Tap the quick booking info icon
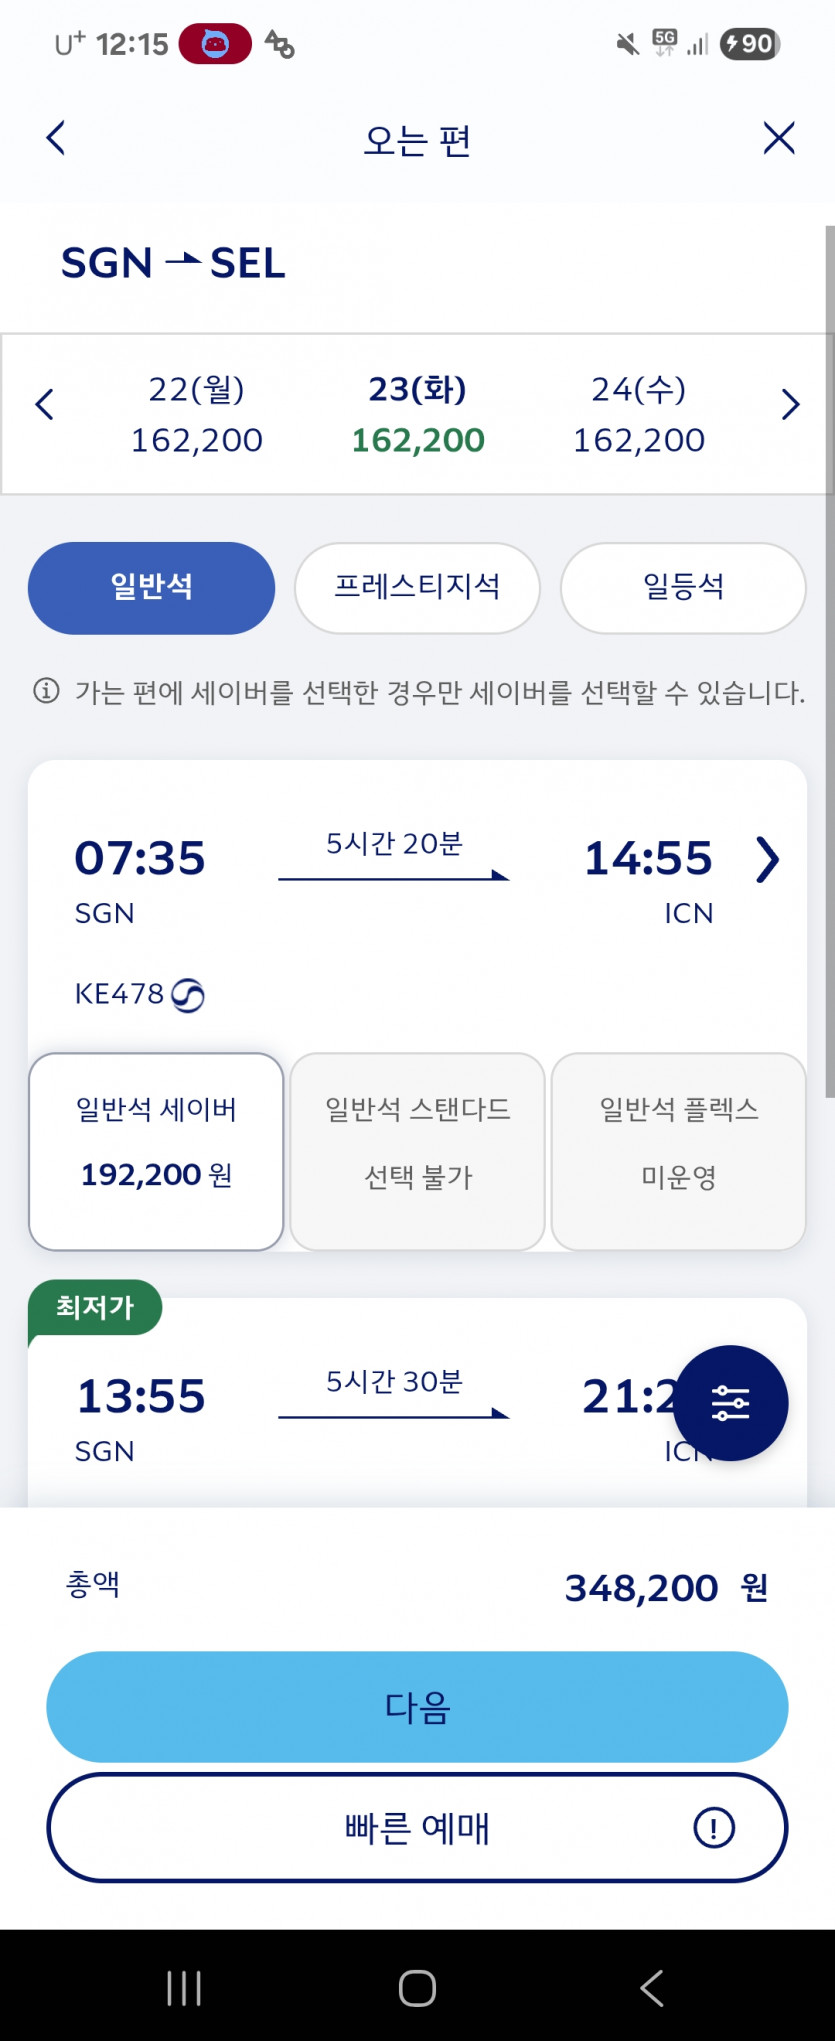 [x=714, y=1828]
